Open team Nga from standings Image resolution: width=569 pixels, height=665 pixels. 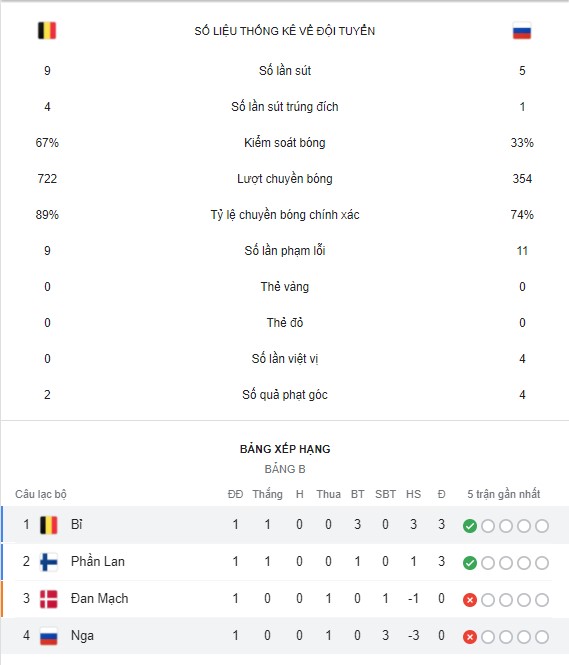82,636
